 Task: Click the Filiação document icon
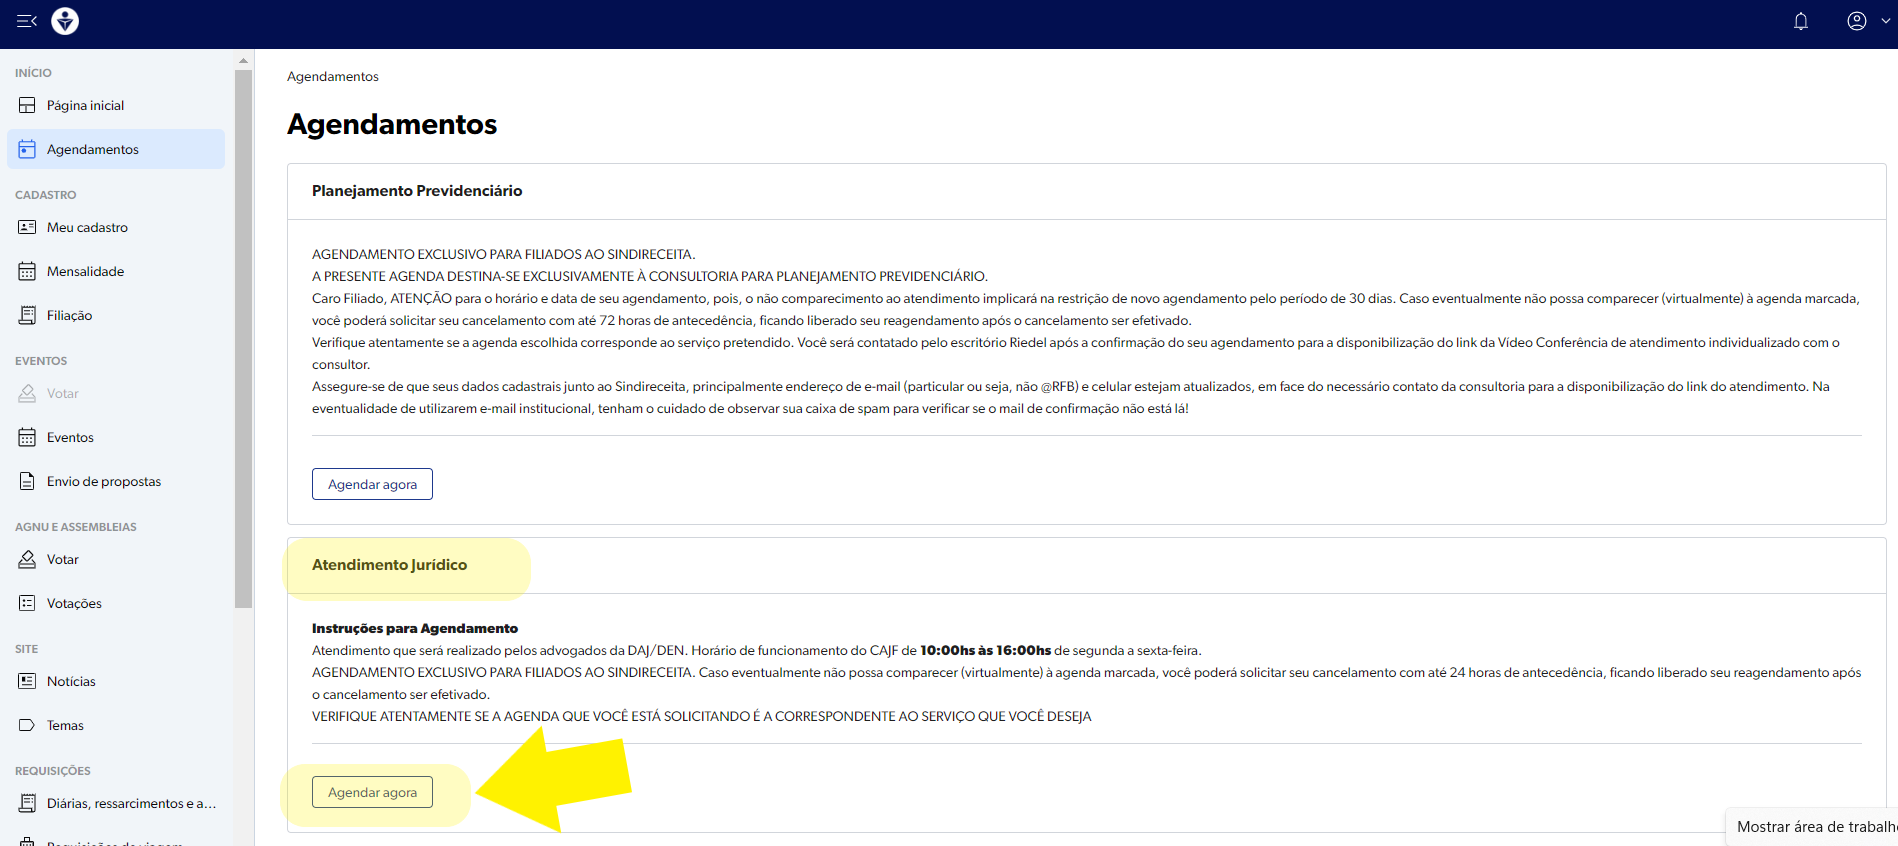coord(27,315)
